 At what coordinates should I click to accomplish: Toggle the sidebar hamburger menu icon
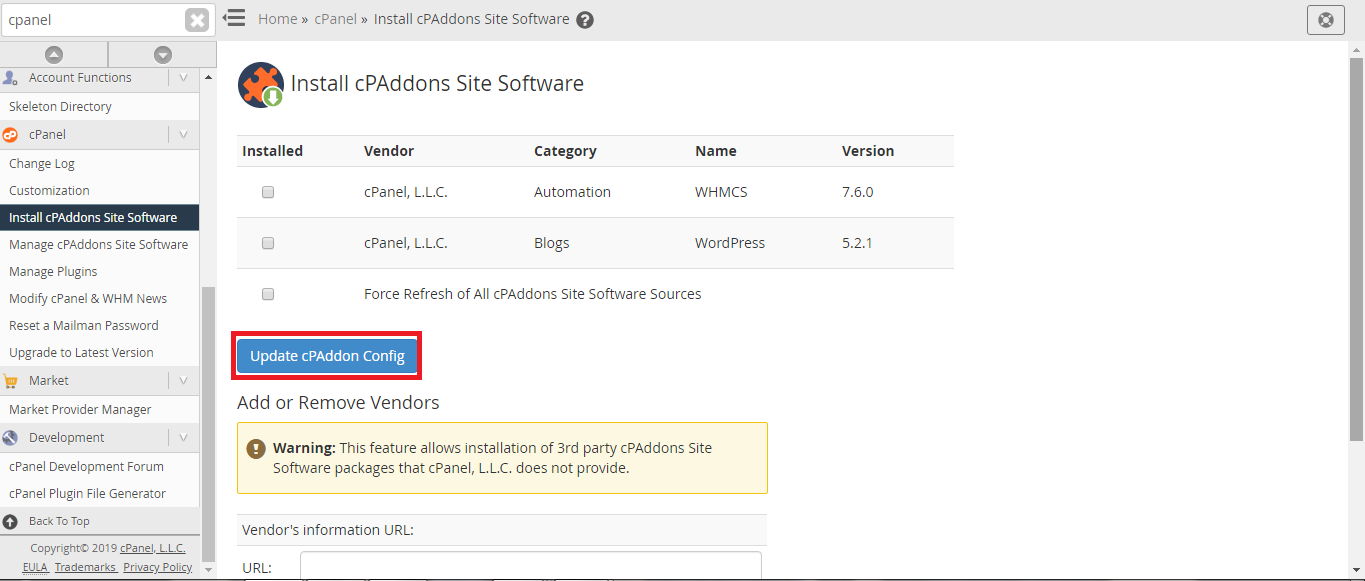[x=234, y=18]
